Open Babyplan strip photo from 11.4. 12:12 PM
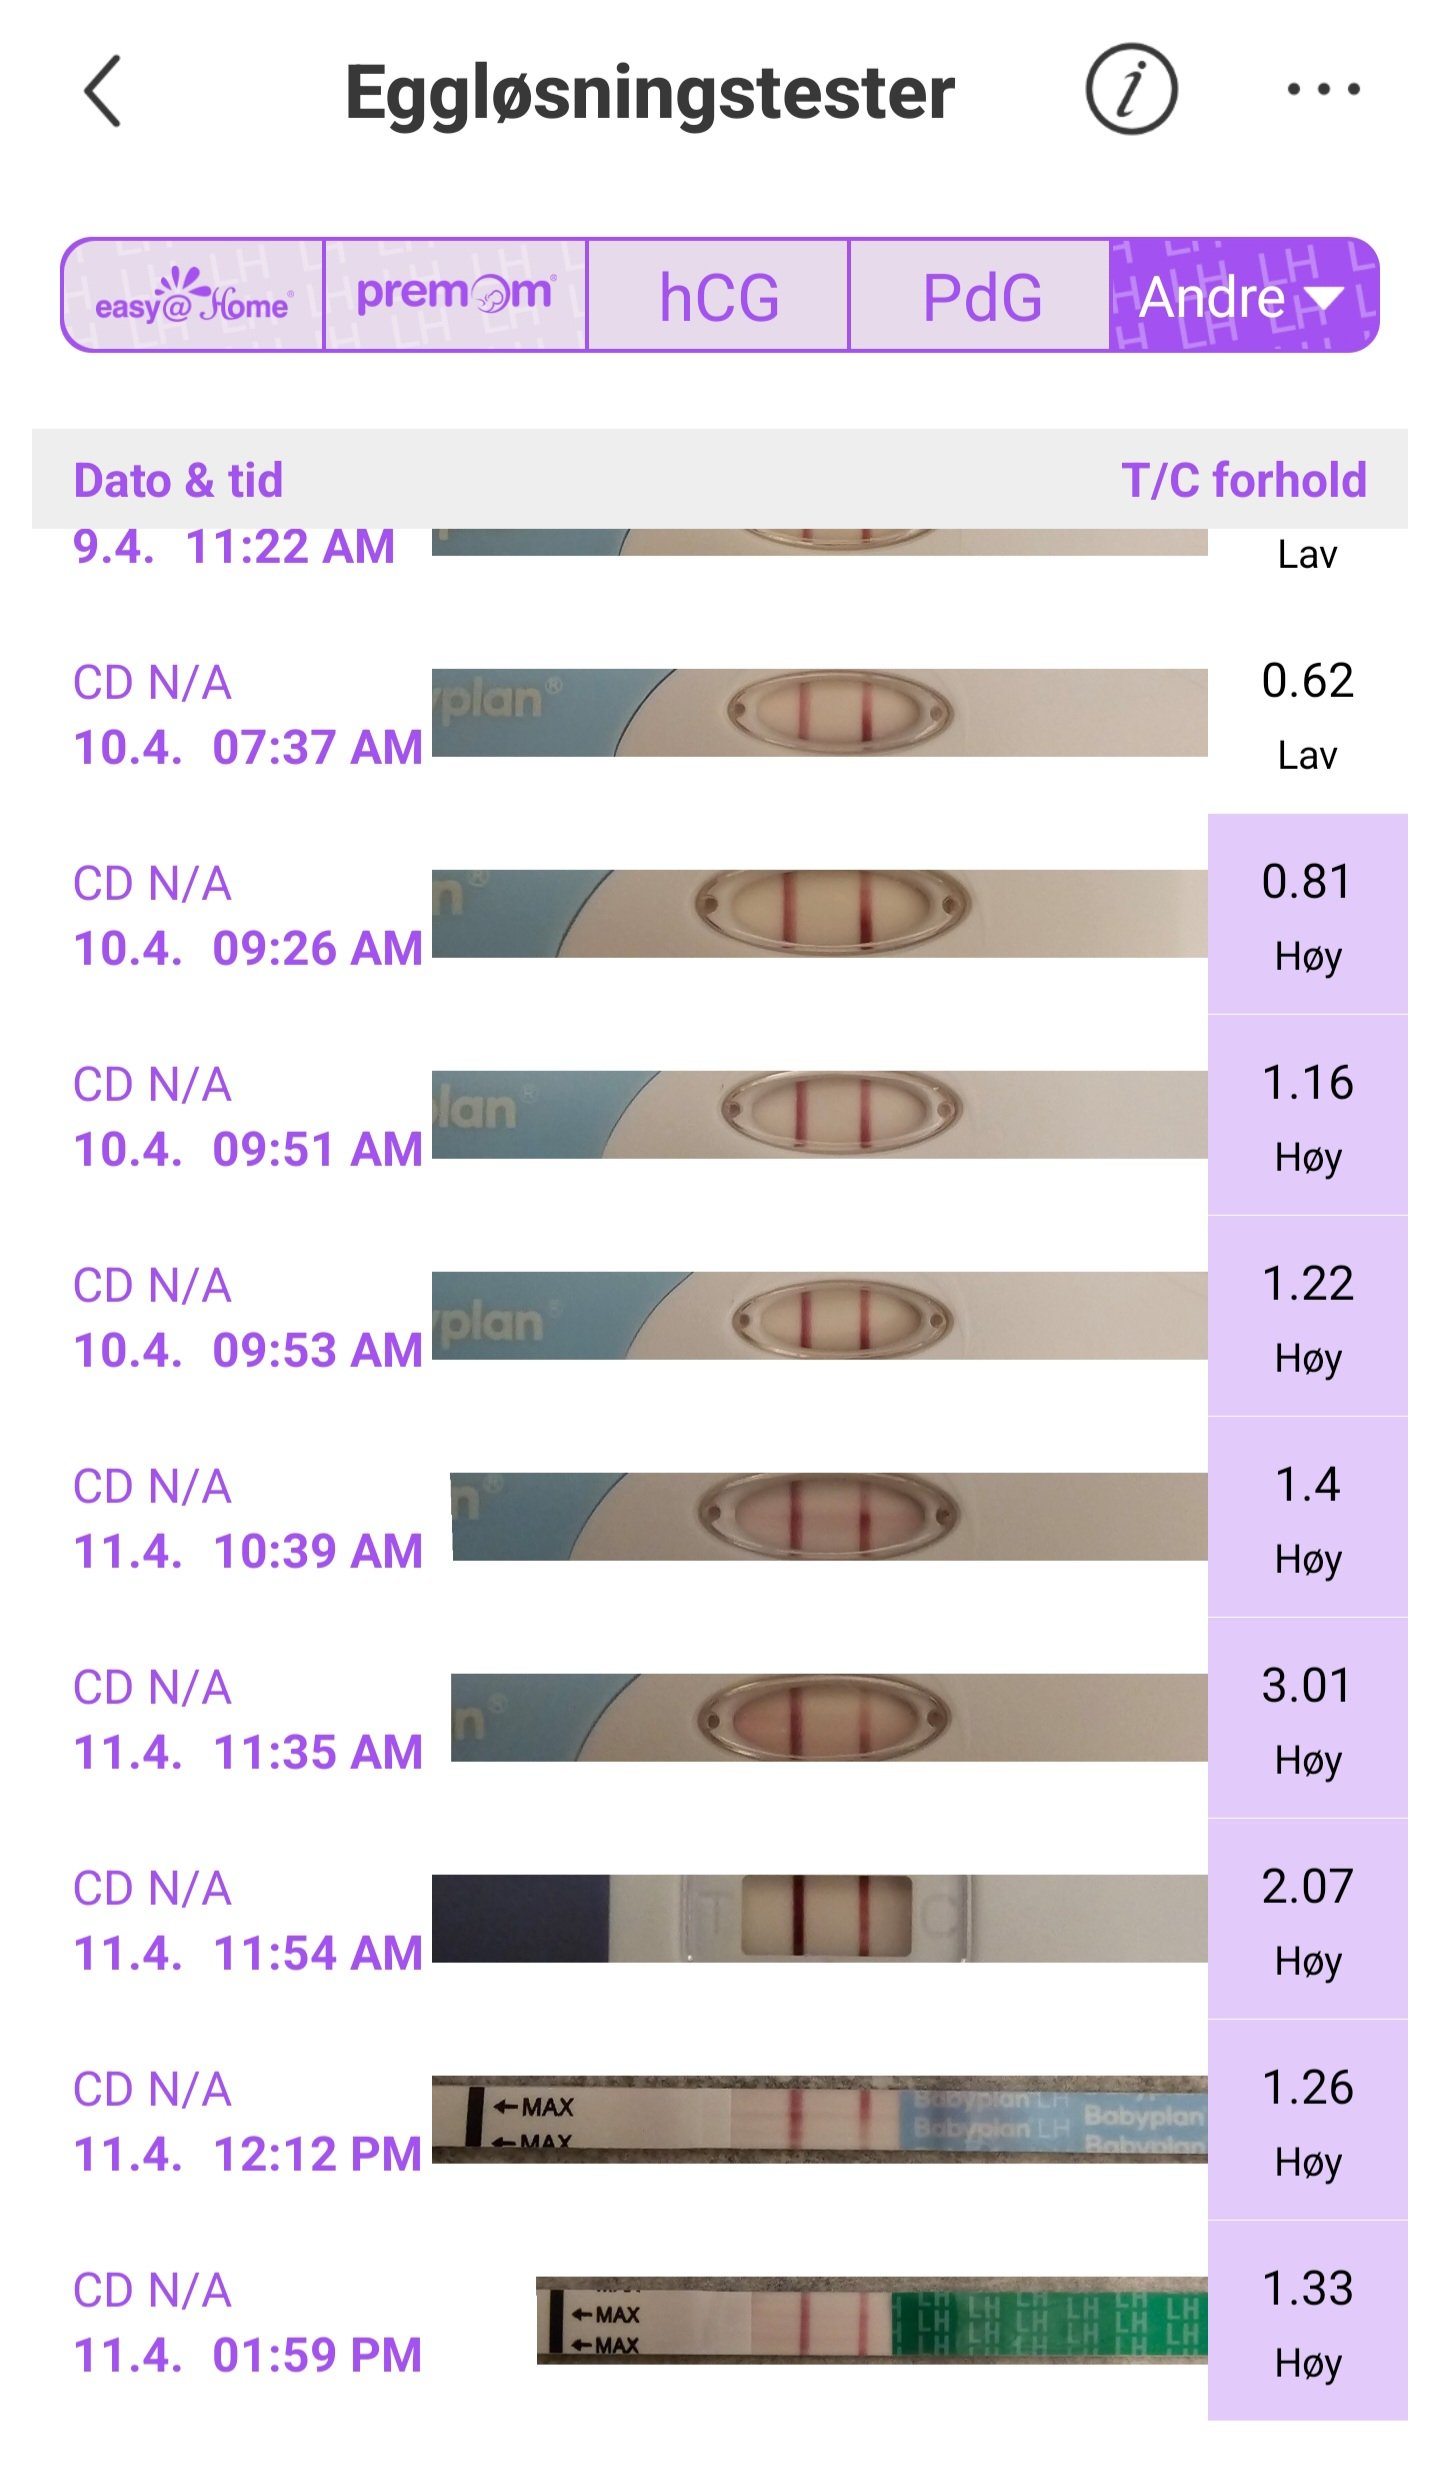The image size is (1440, 2465). 819,2118
